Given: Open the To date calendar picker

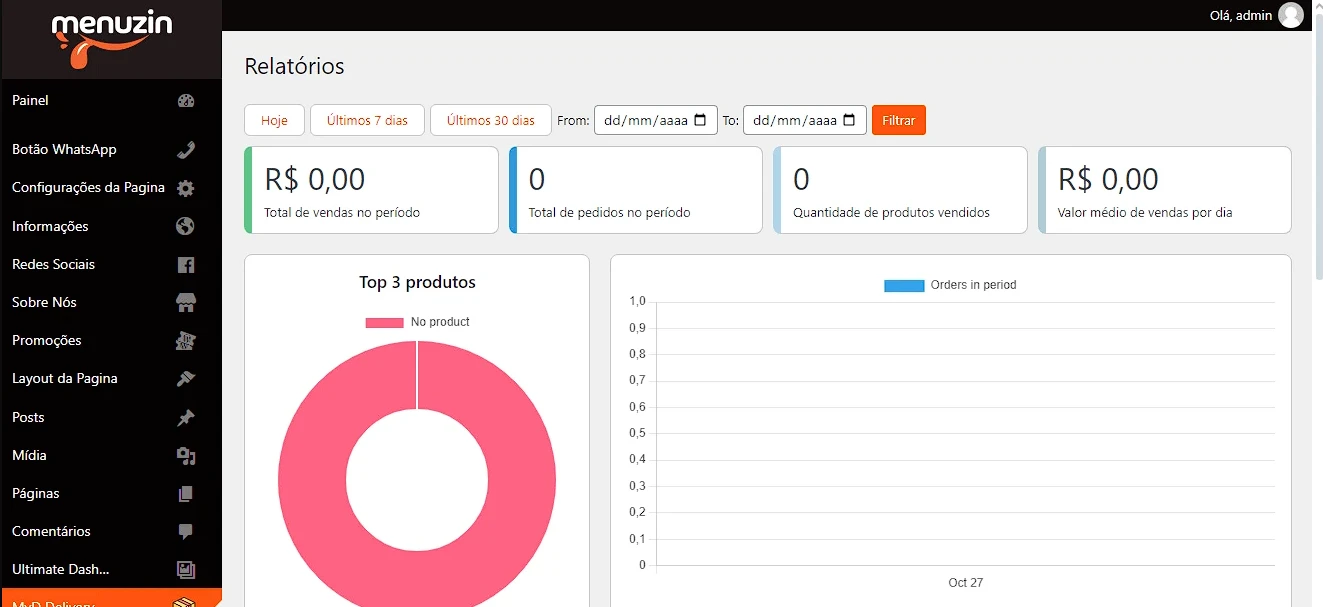Looking at the screenshot, I should pyautogui.click(x=849, y=120).
